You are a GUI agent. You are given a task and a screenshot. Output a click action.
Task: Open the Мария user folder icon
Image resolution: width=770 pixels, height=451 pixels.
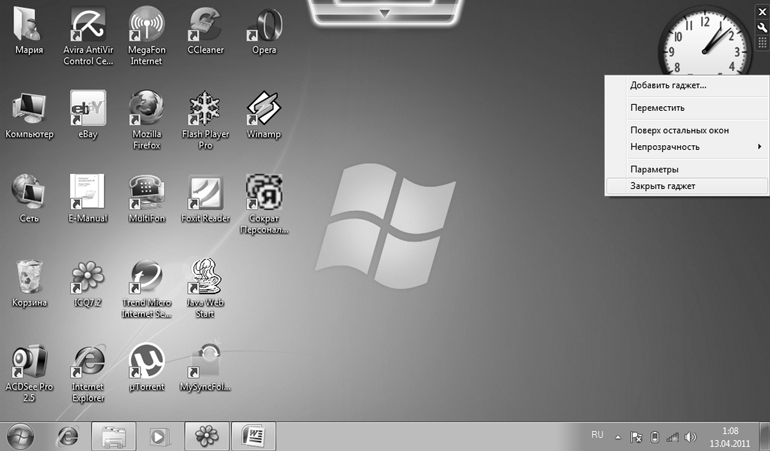tap(29, 30)
